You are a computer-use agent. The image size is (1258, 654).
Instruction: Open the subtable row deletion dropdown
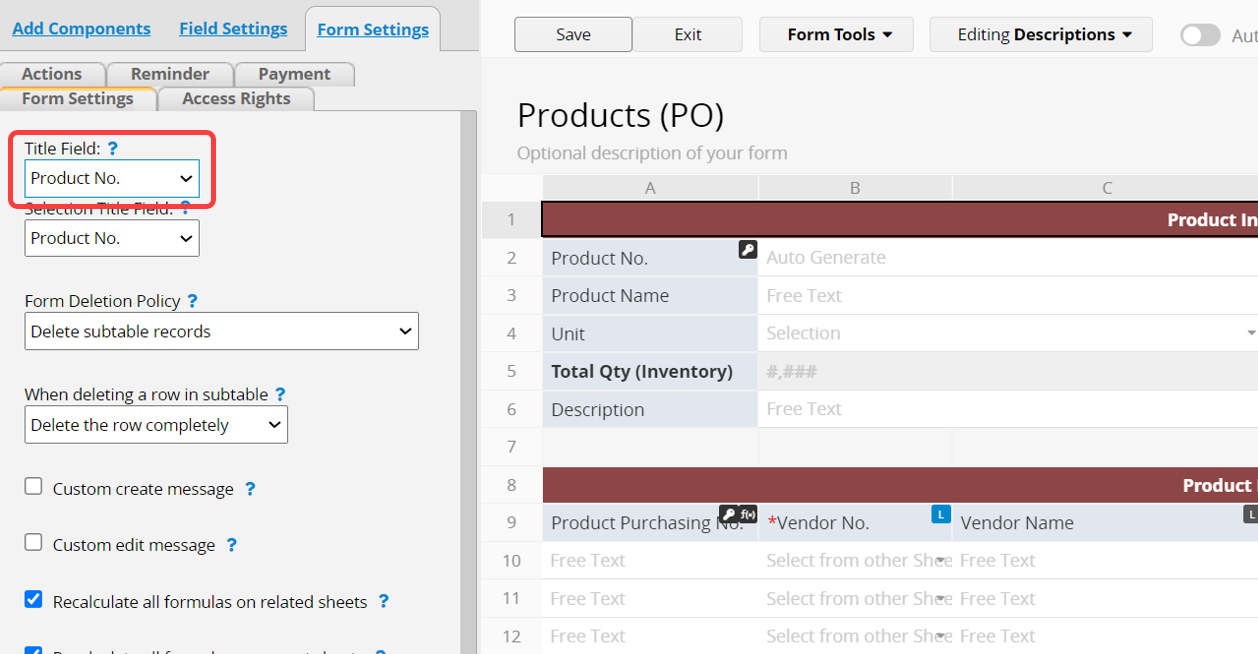point(156,425)
